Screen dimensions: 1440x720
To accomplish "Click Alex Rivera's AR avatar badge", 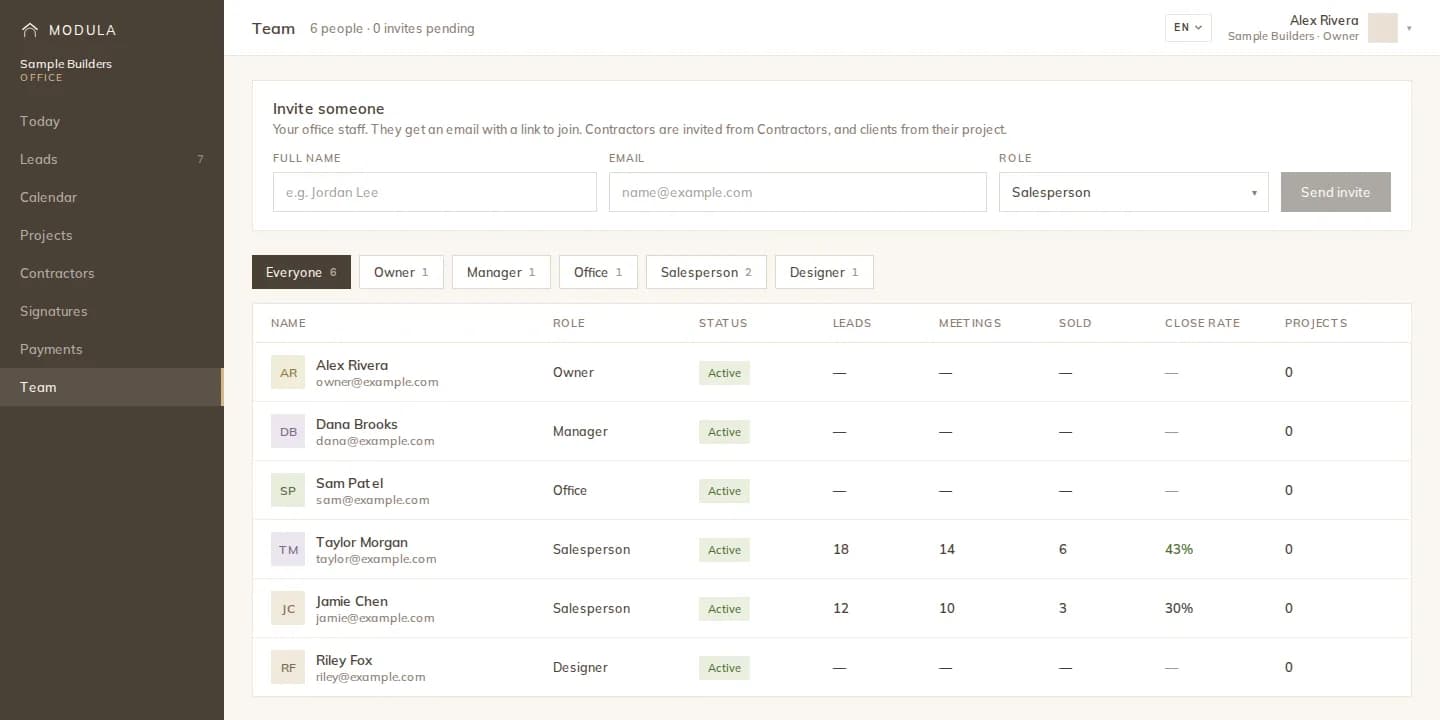I will [x=288, y=372].
